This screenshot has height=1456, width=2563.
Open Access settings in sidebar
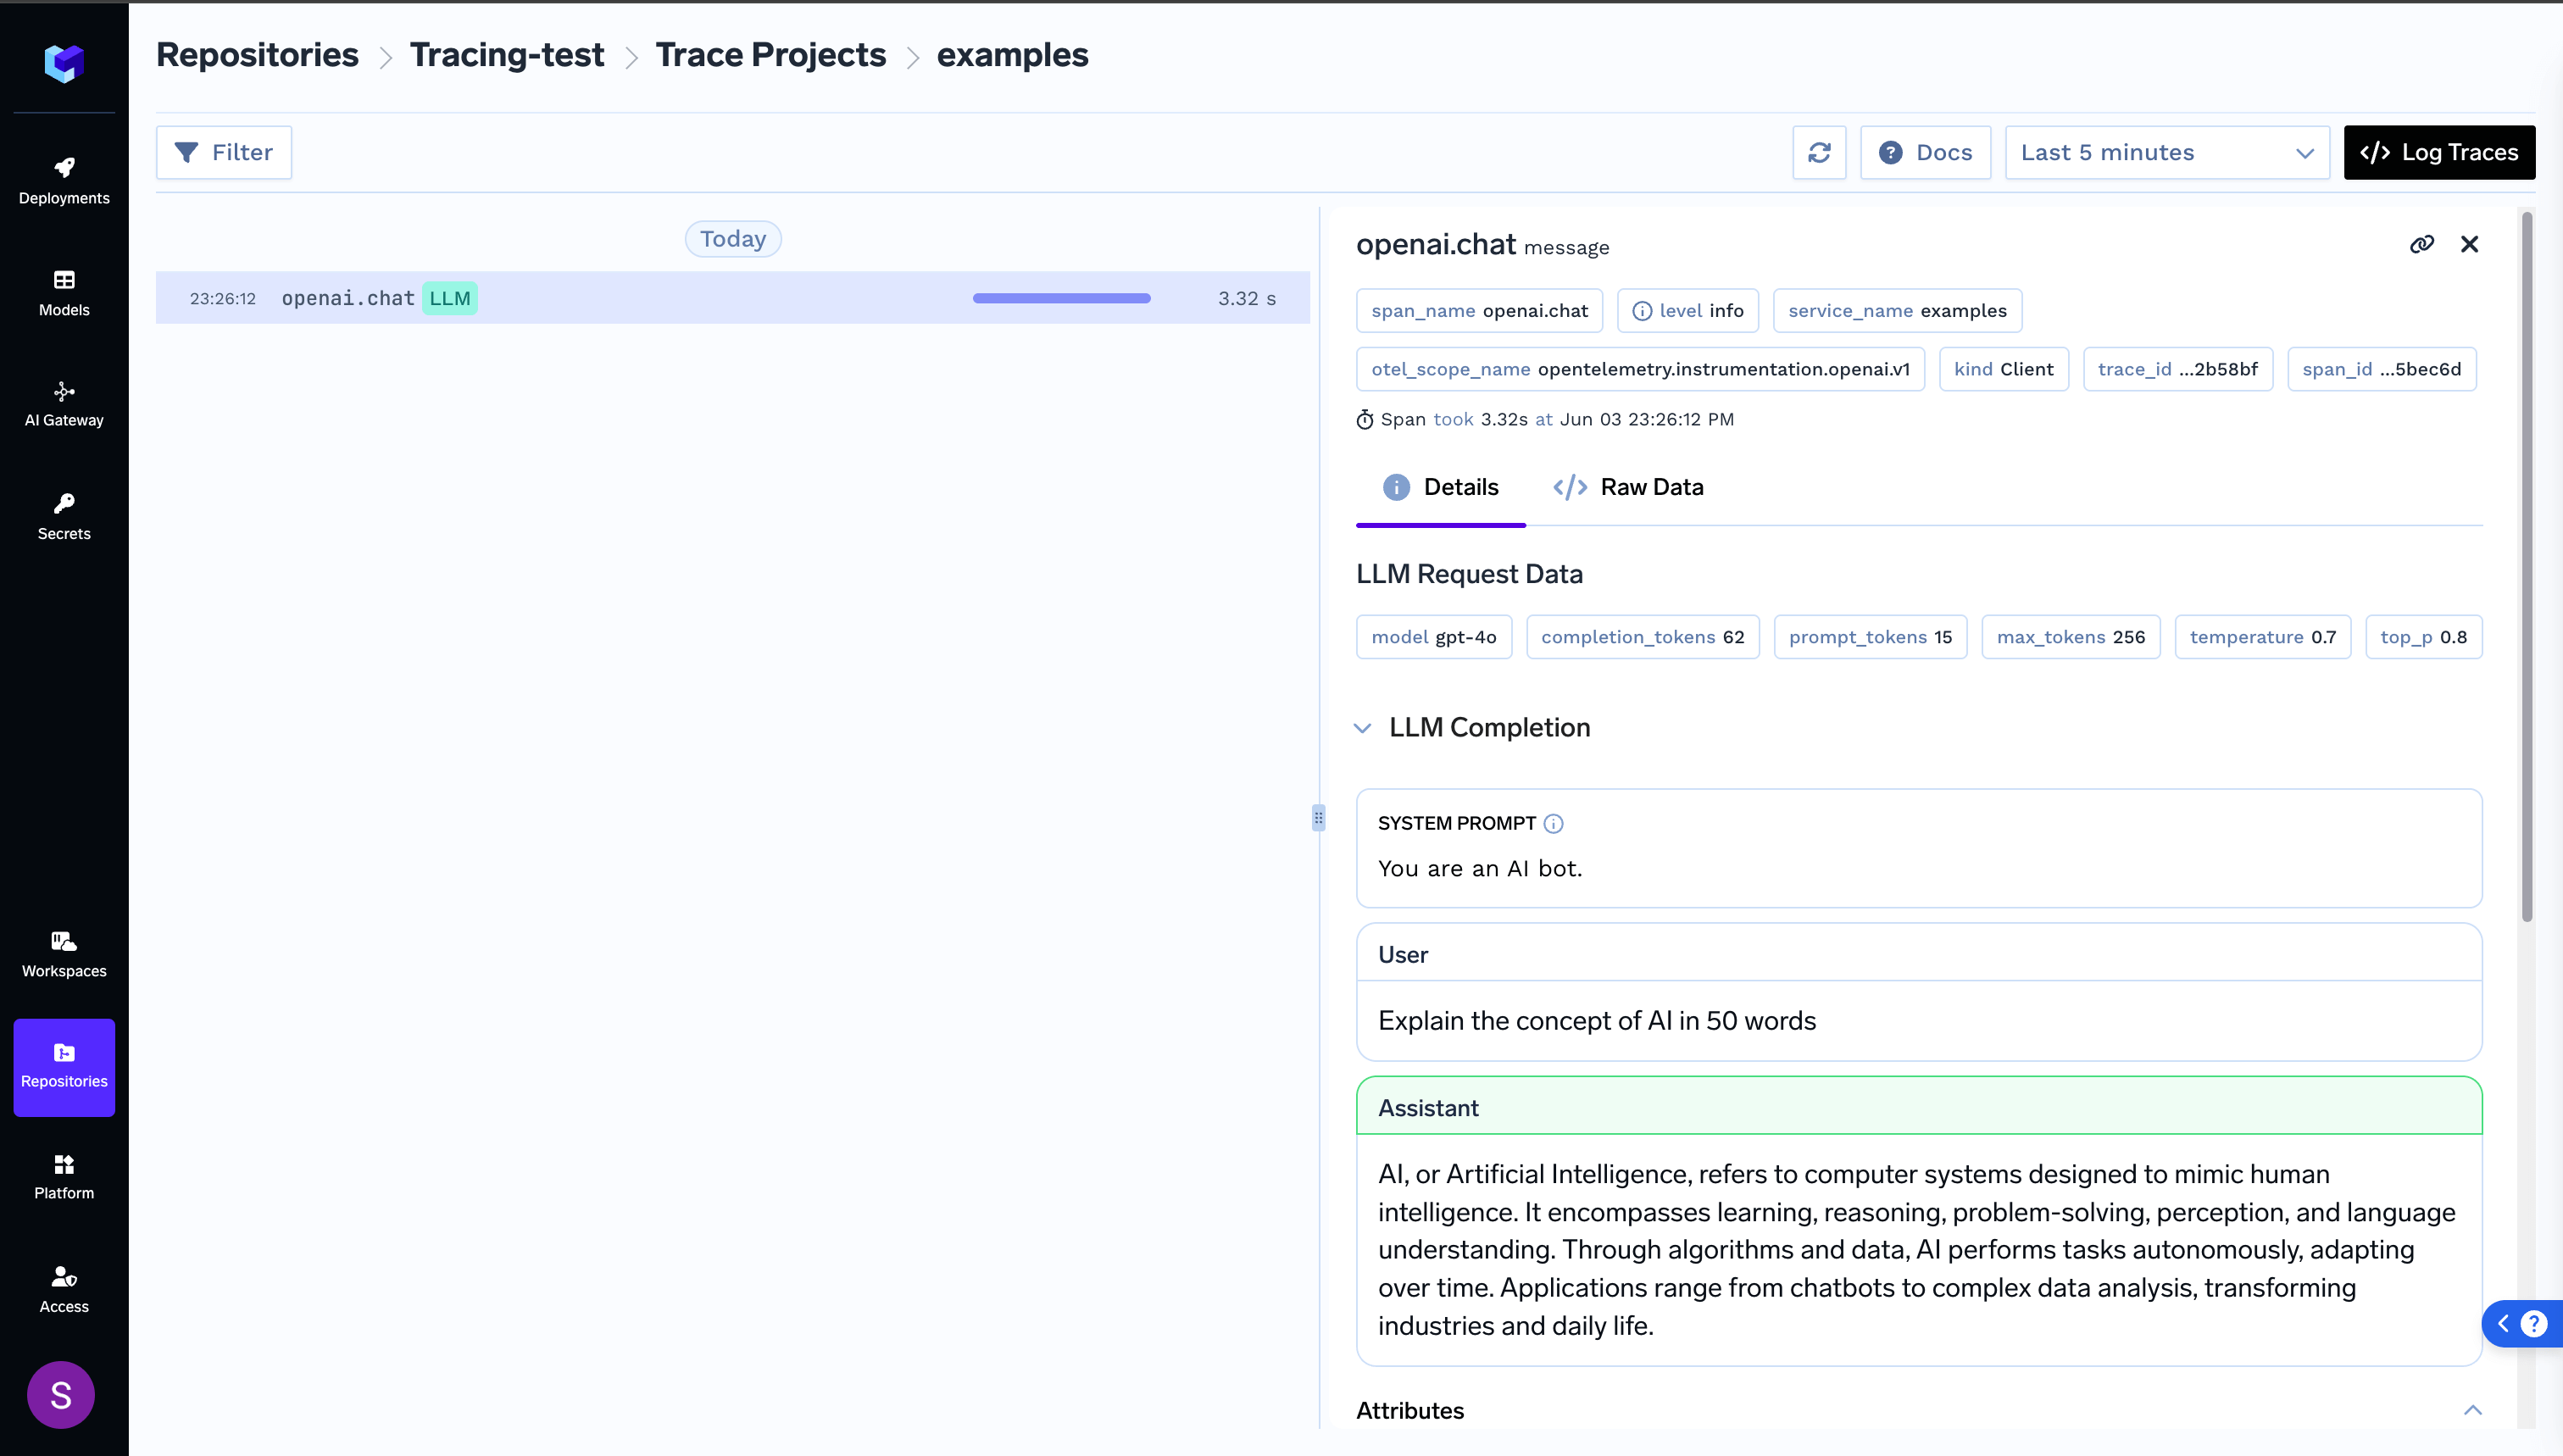64,1290
